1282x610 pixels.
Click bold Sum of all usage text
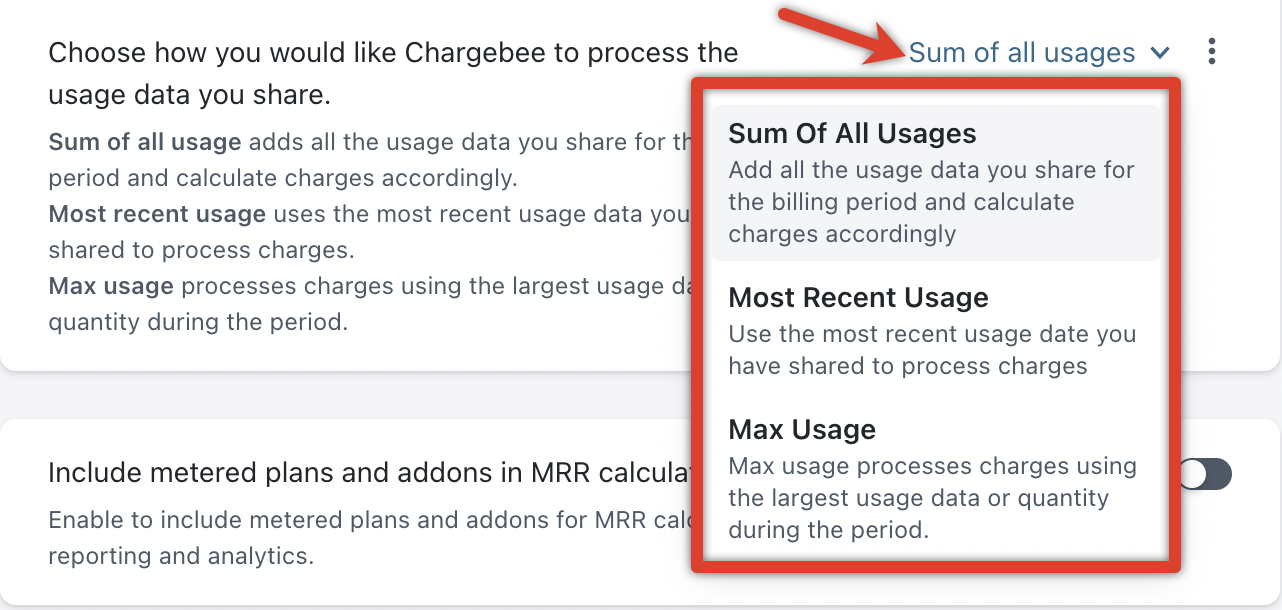pyautogui.click(x=145, y=142)
